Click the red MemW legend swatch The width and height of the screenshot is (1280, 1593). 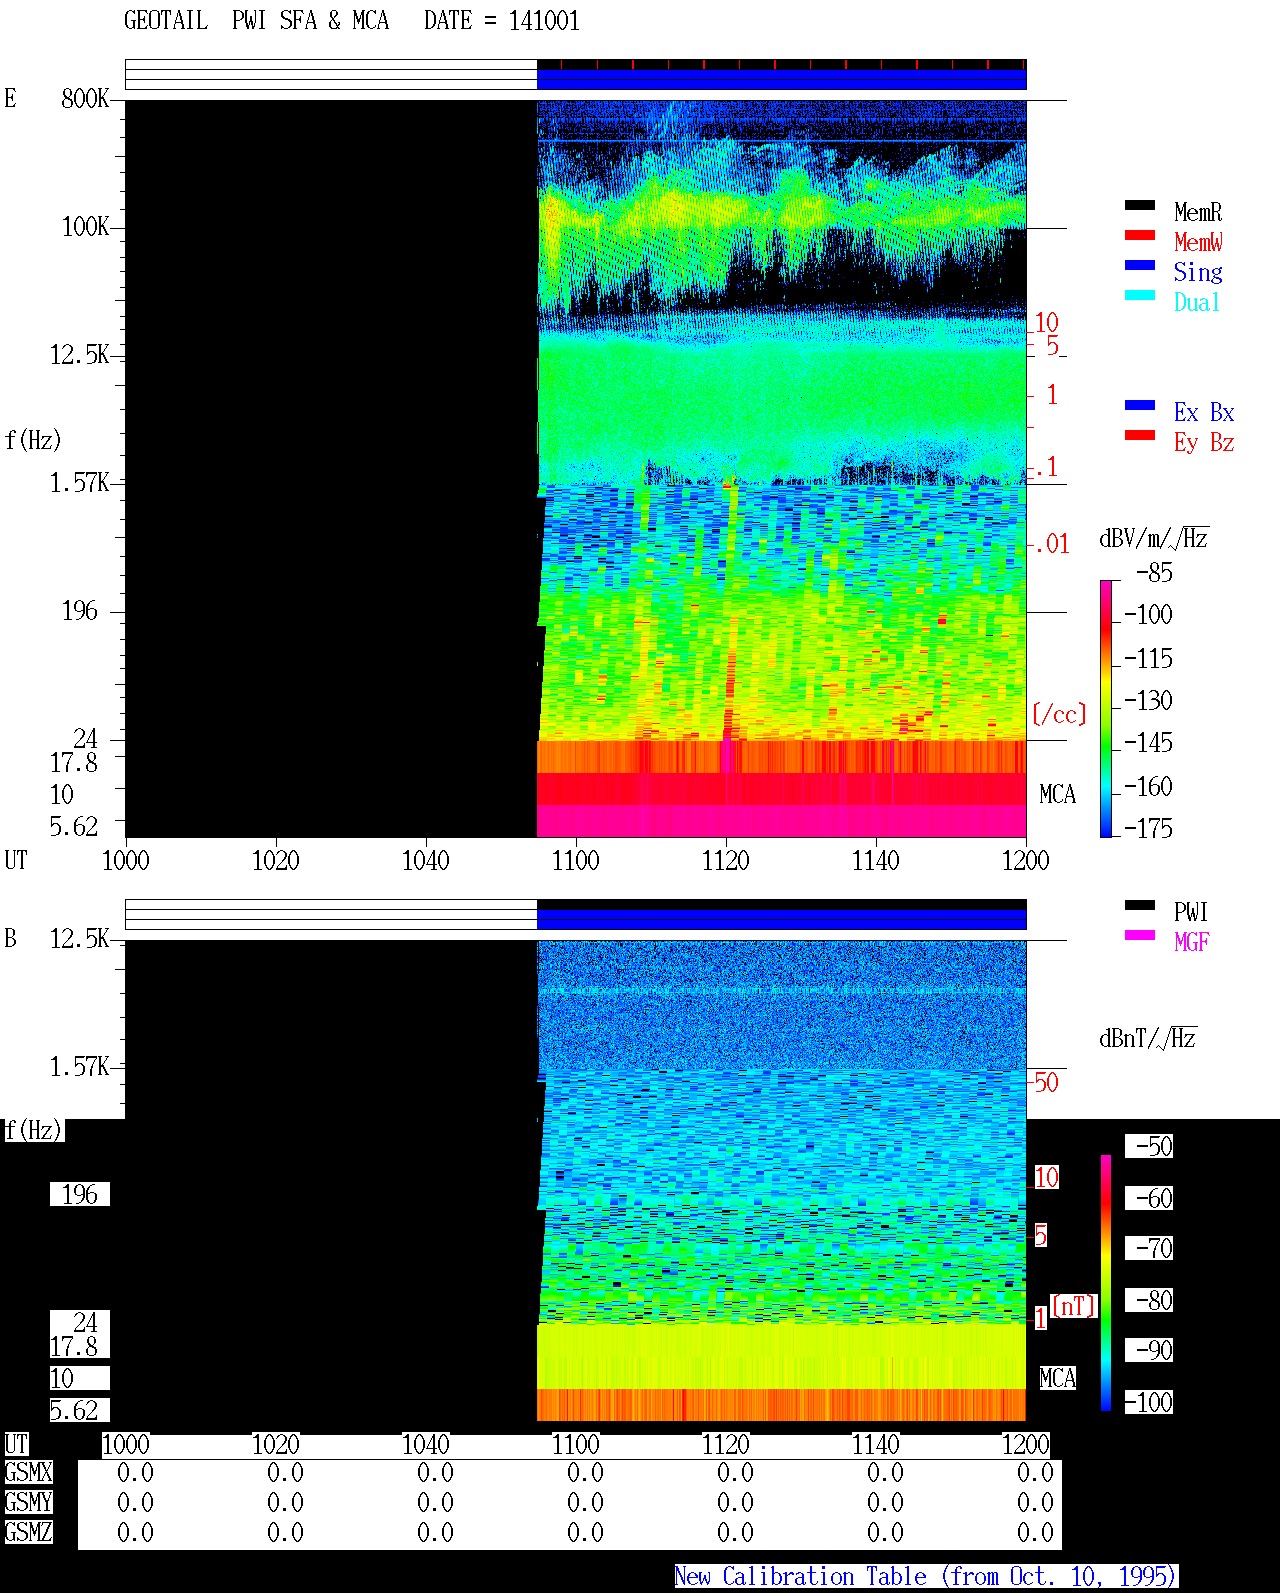(1140, 235)
